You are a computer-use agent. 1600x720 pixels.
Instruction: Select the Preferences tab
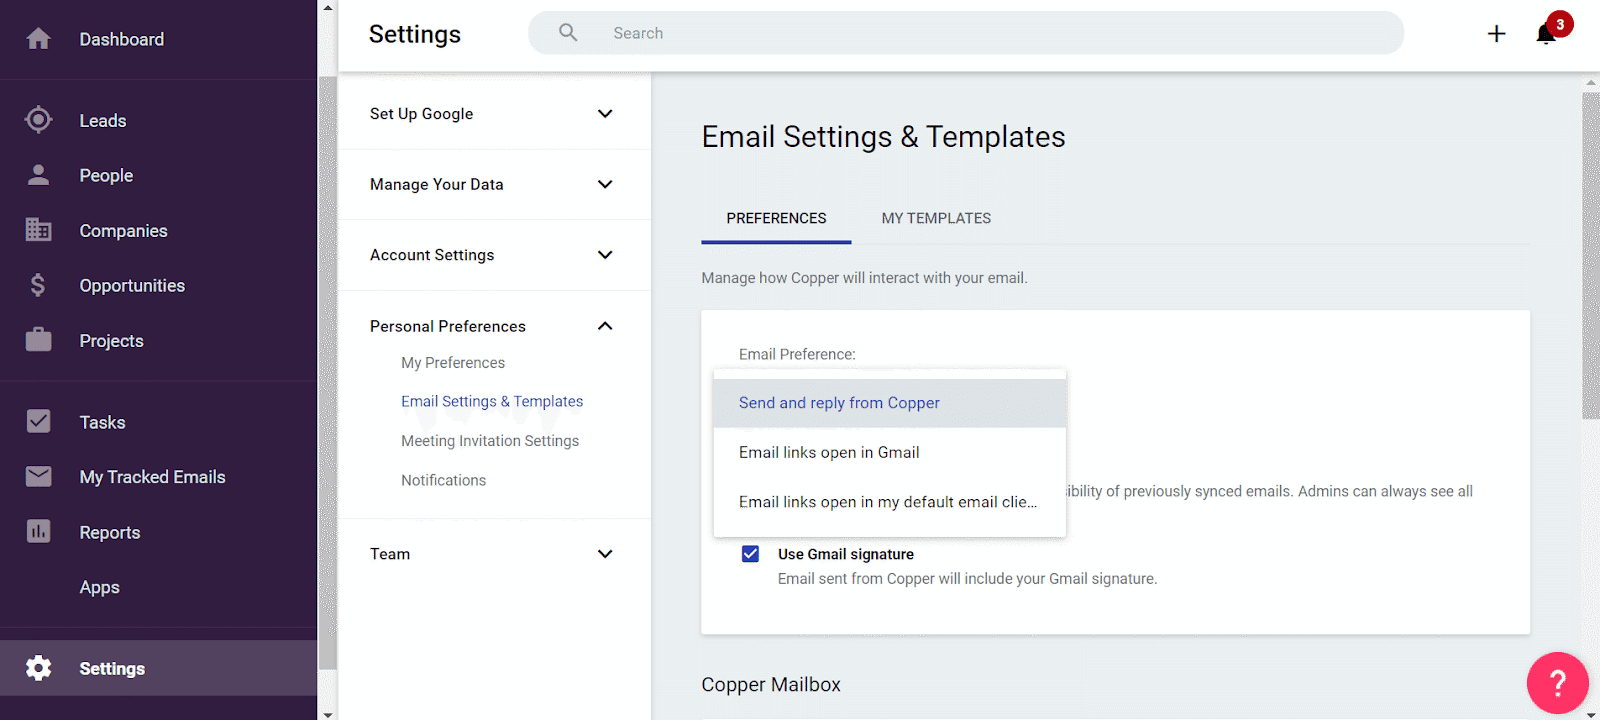[x=776, y=218]
